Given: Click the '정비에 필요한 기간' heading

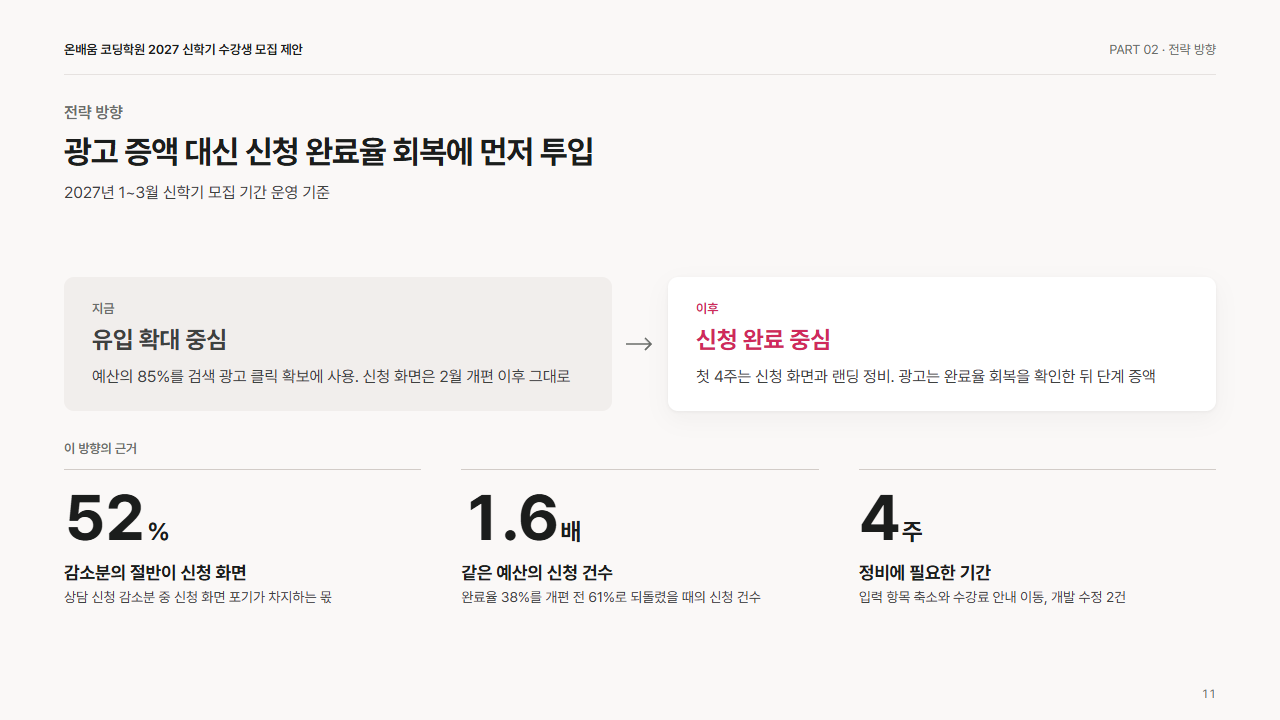Looking at the screenshot, I should [x=925, y=573].
